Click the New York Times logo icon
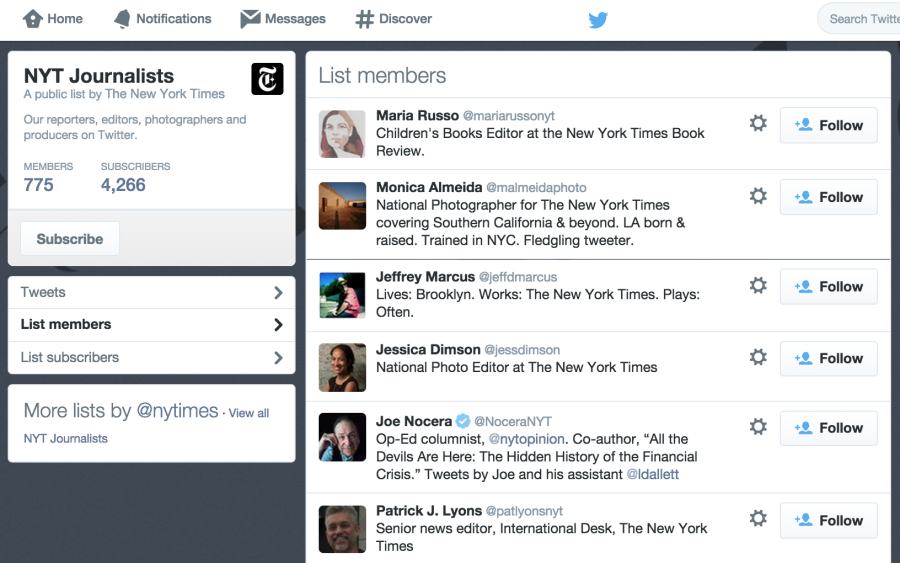The width and height of the screenshot is (900, 563). click(267, 79)
